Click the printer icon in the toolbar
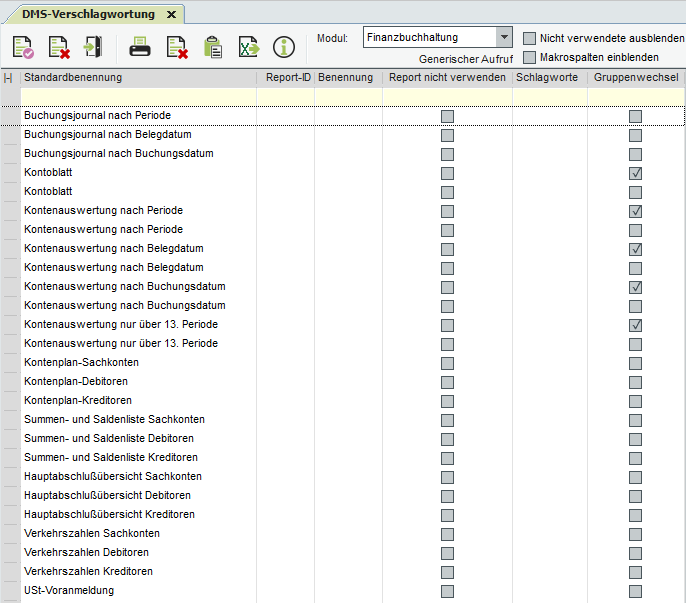The image size is (686, 603). pyautogui.click(x=140, y=47)
